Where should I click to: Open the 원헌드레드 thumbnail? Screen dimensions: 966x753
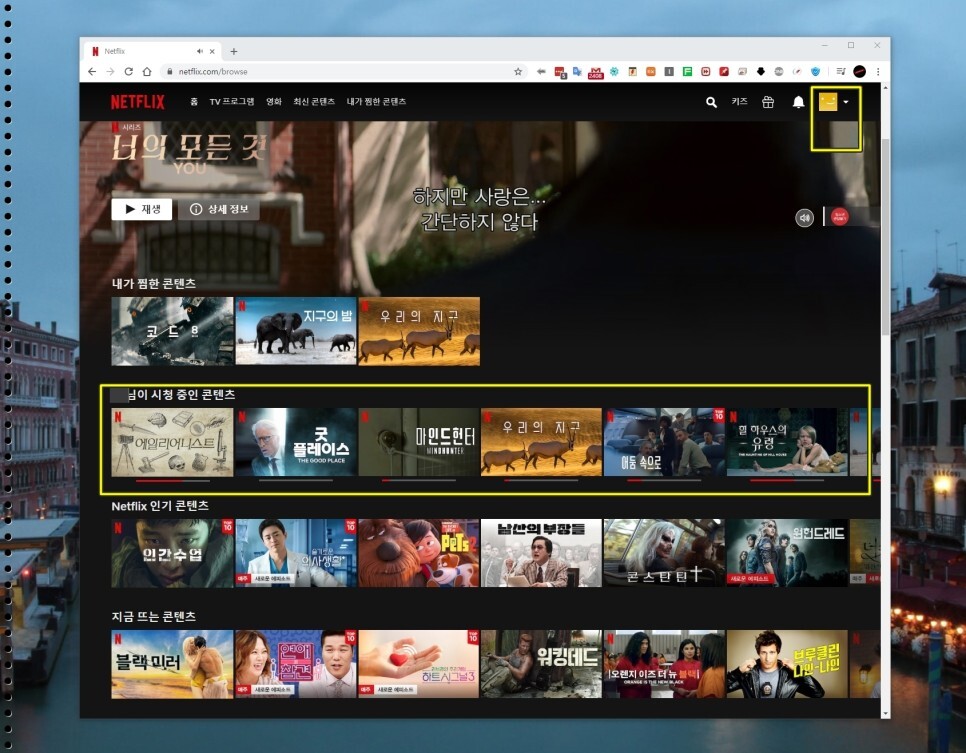pos(787,553)
